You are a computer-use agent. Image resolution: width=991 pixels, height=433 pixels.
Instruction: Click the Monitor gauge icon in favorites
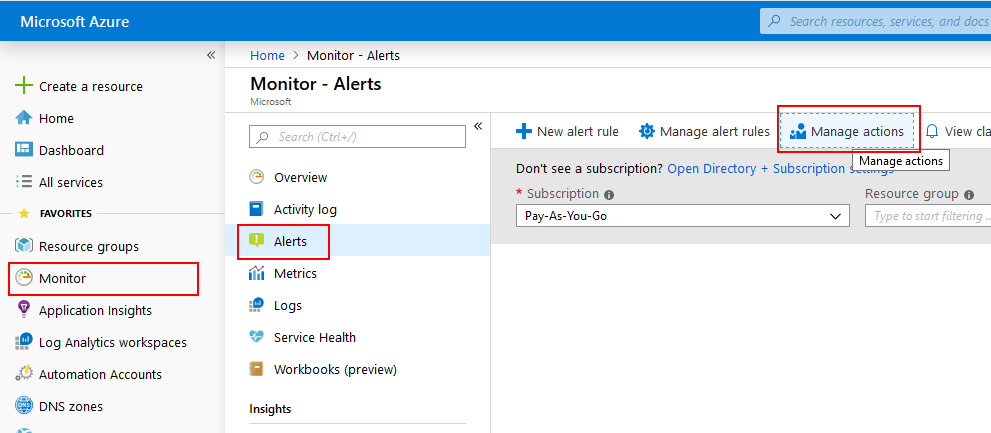point(23,278)
